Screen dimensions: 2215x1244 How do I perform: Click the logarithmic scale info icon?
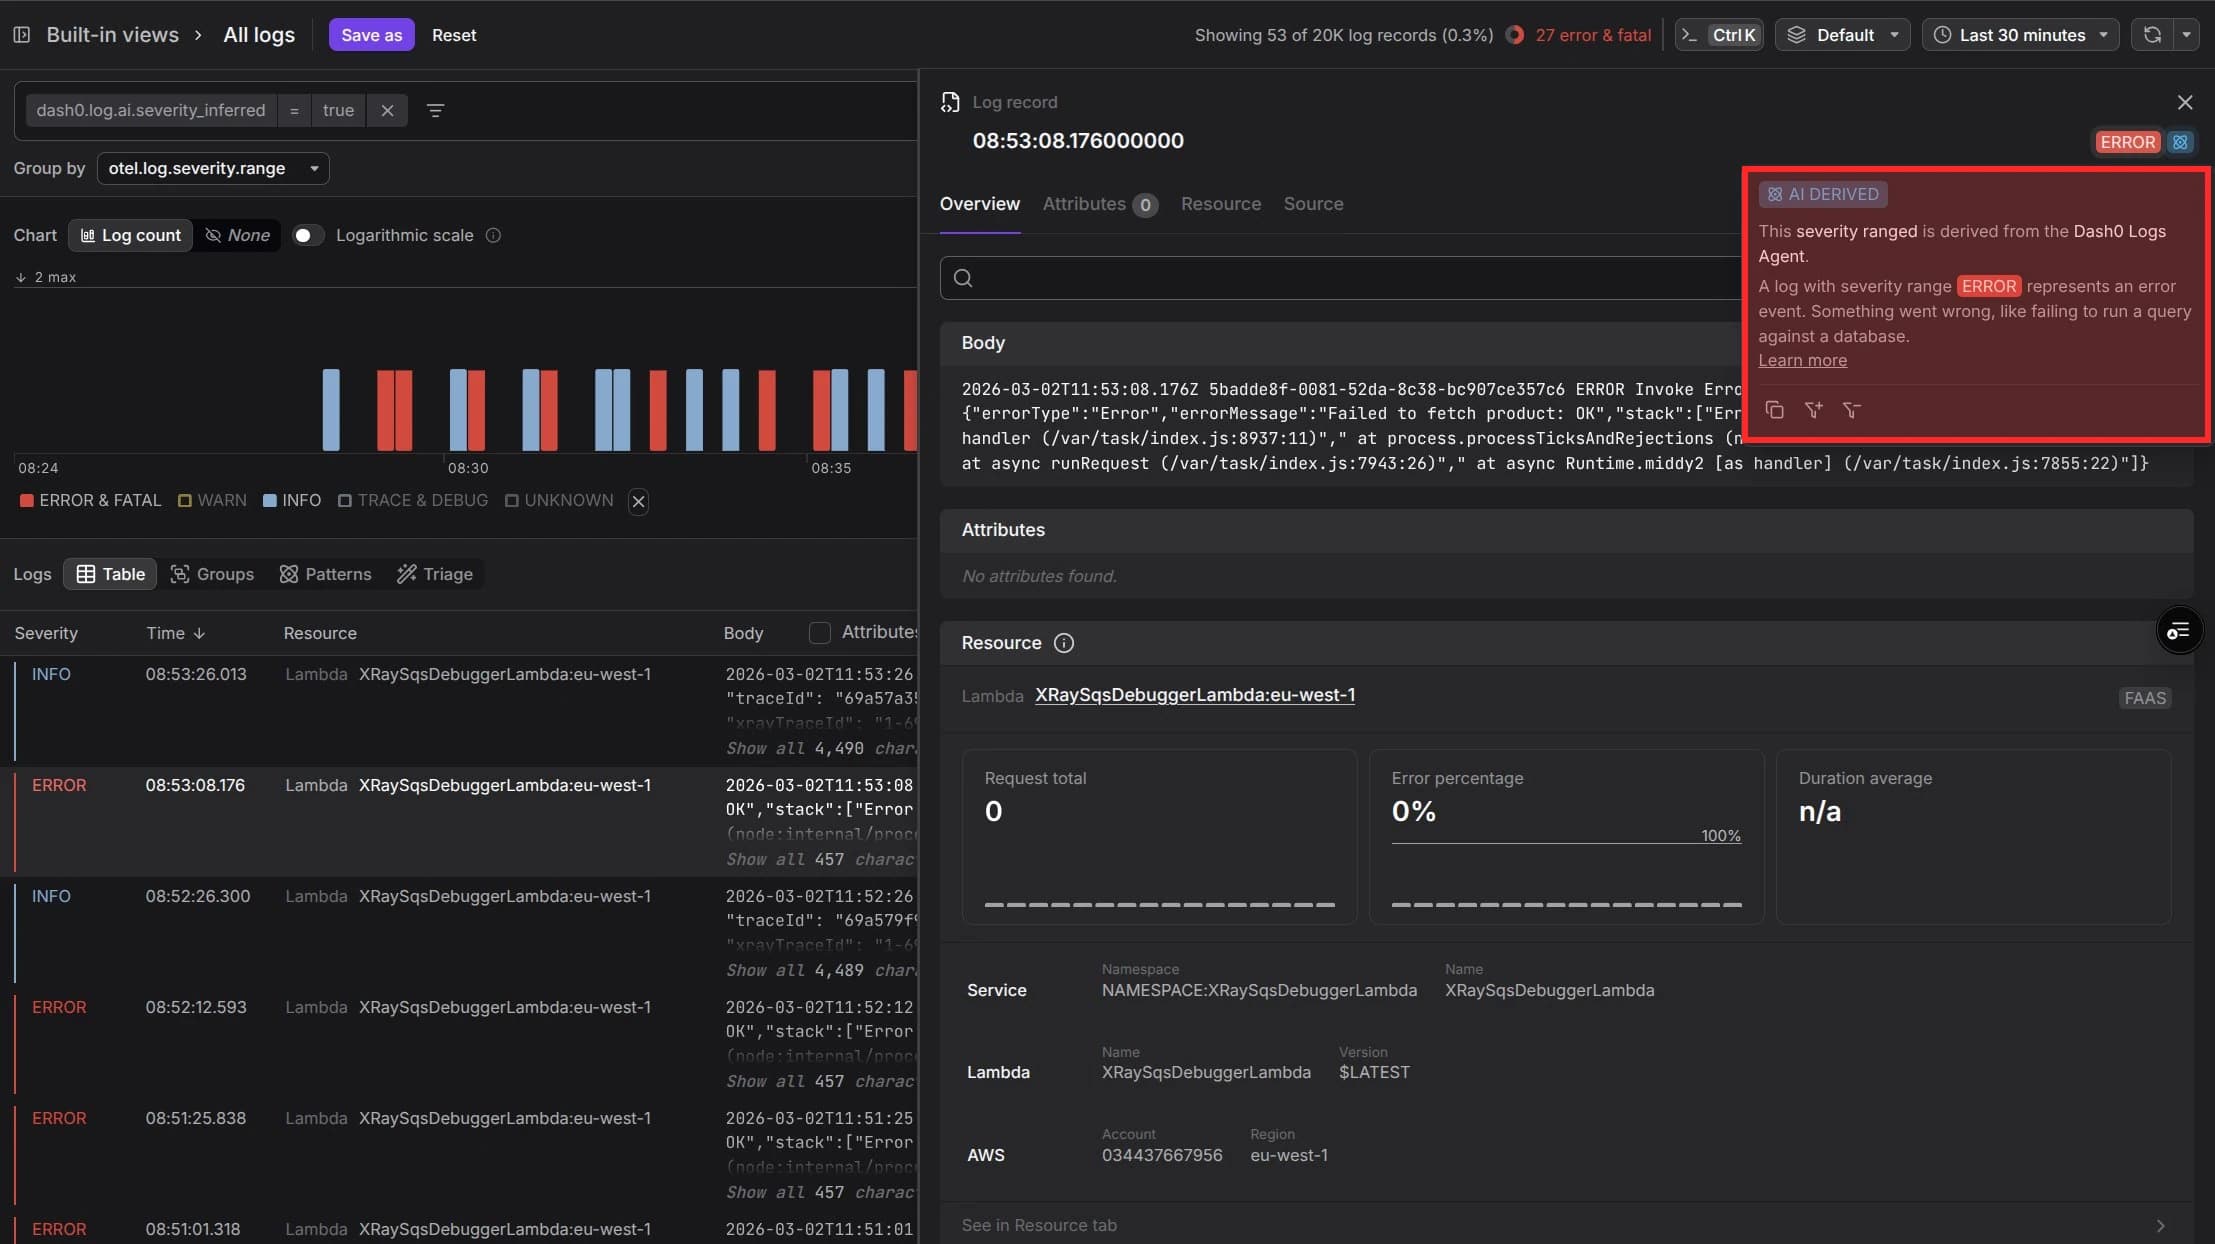493,235
